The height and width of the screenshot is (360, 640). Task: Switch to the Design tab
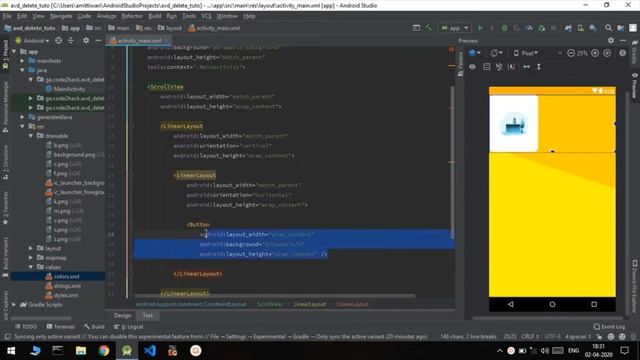coord(122,316)
